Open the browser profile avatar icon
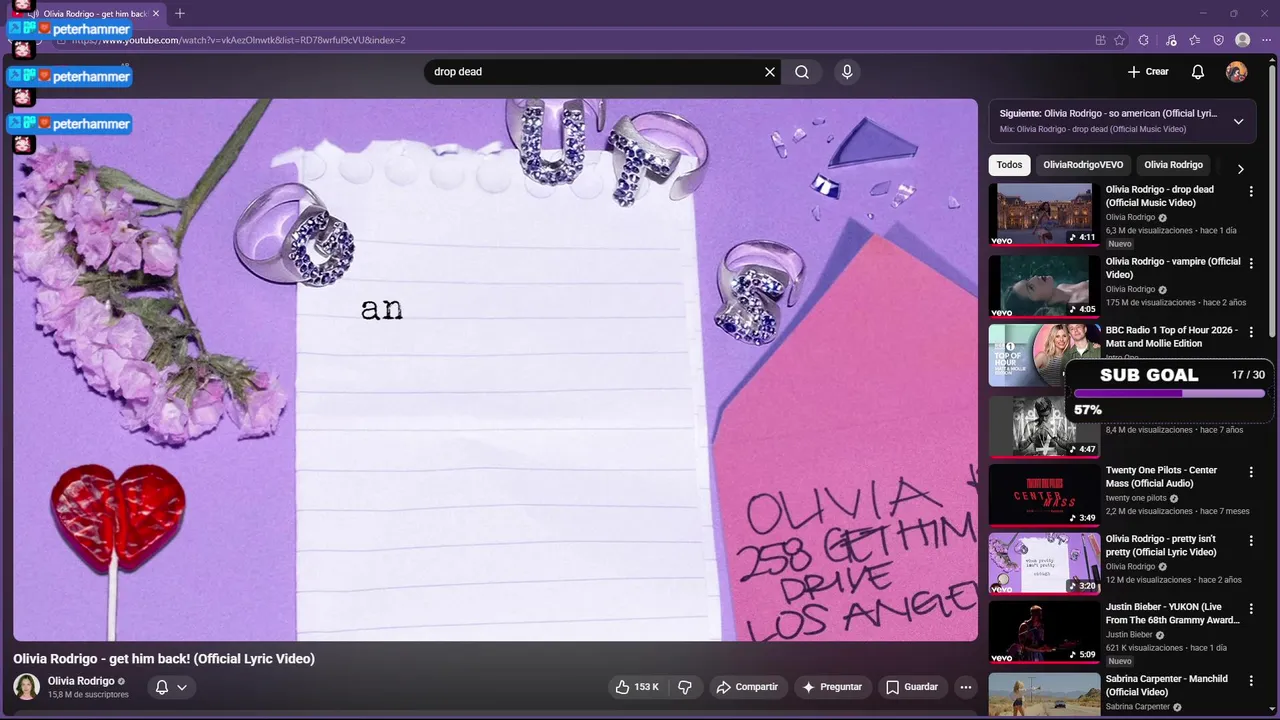 coord(1242,40)
